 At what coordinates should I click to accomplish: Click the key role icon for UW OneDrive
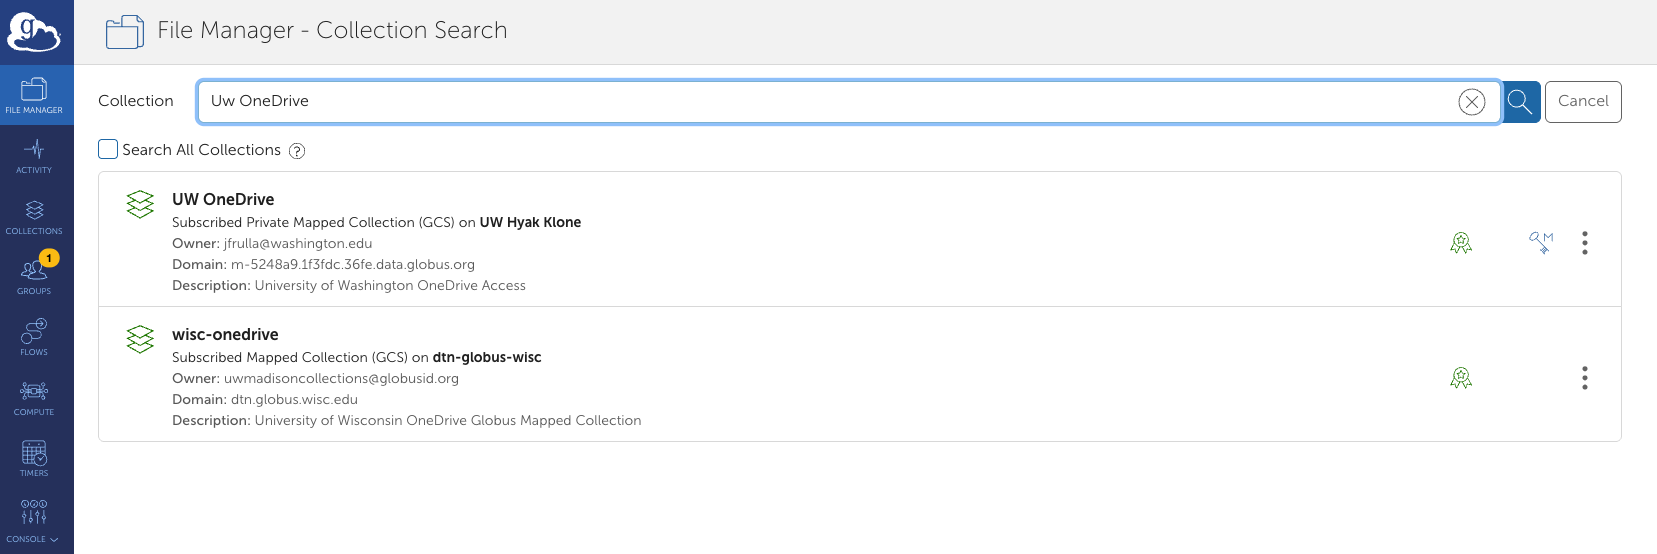[x=1541, y=243]
